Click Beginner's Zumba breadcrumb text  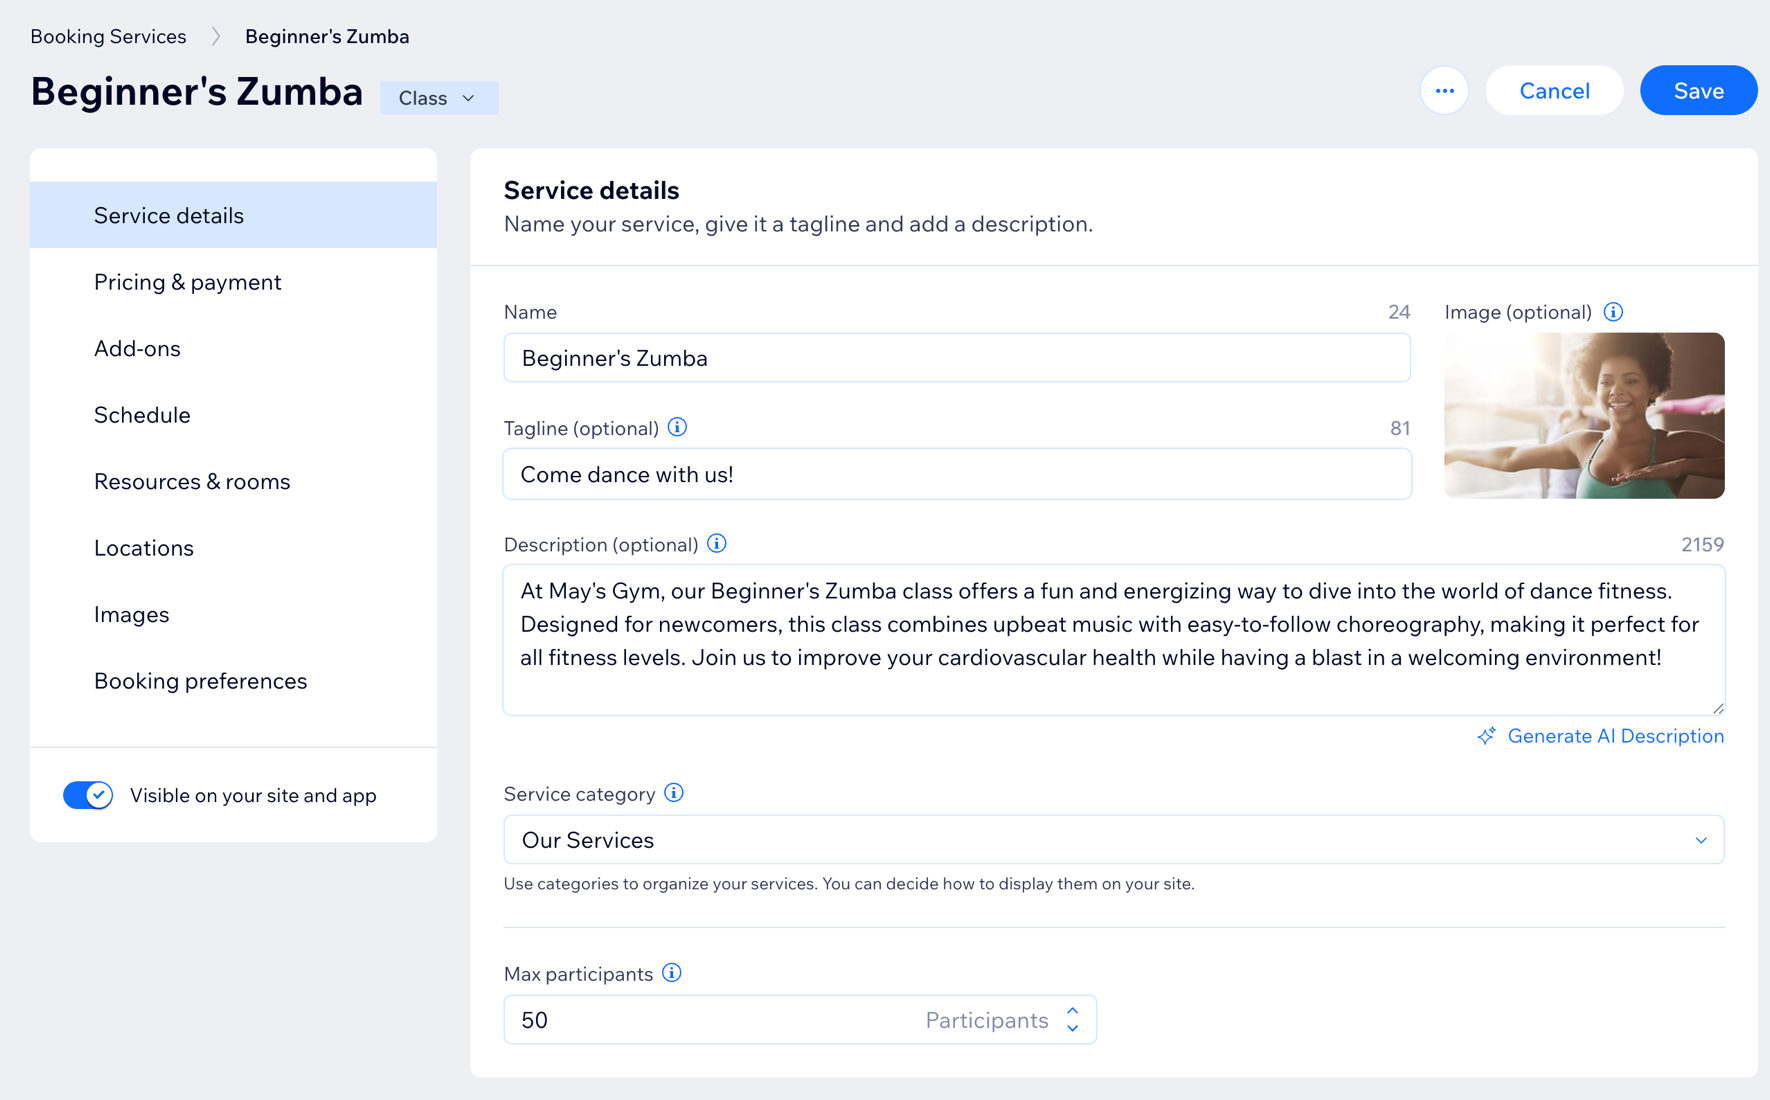(x=327, y=37)
